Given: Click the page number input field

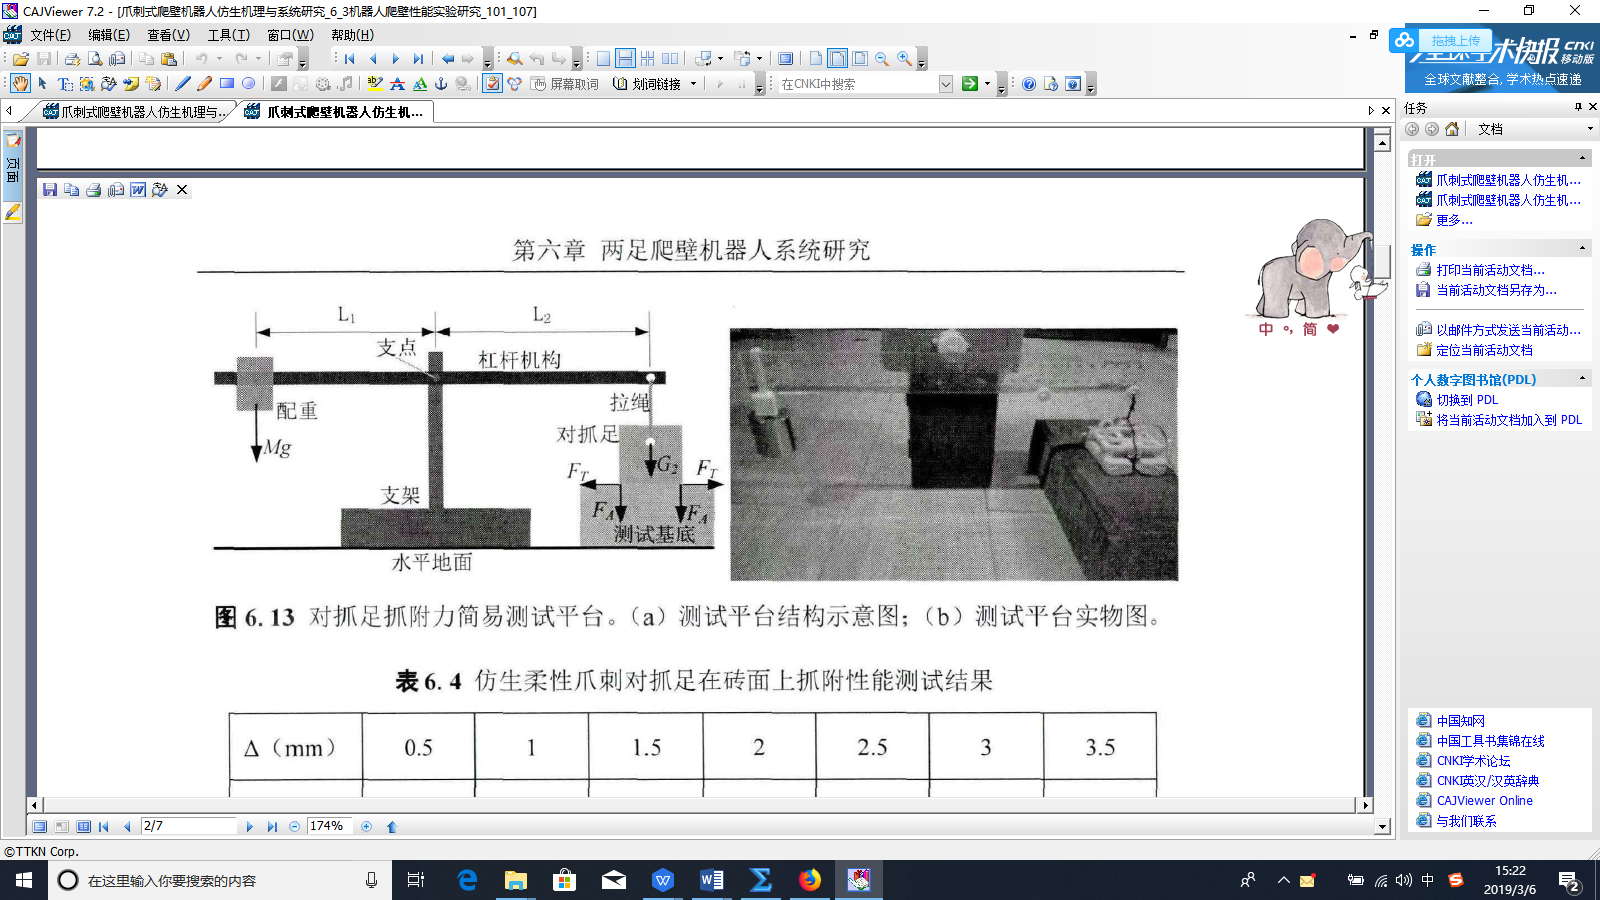Looking at the screenshot, I should [188, 827].
